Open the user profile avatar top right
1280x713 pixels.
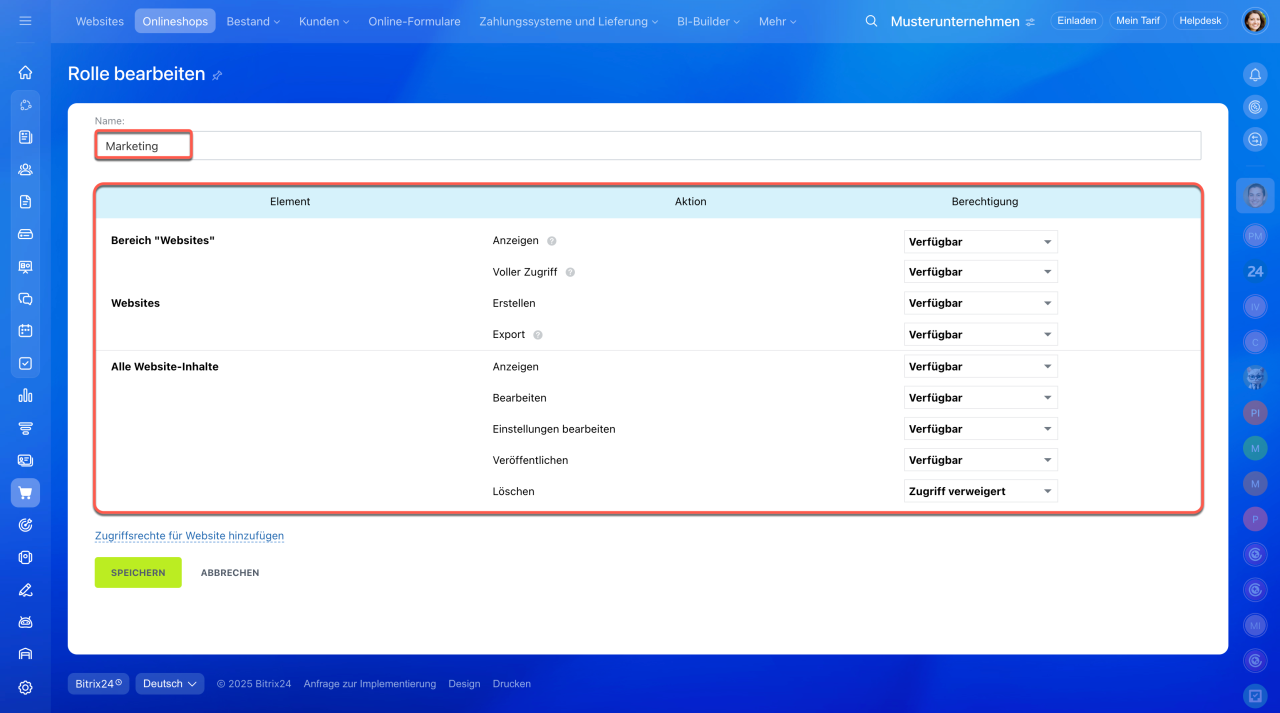1254,21
